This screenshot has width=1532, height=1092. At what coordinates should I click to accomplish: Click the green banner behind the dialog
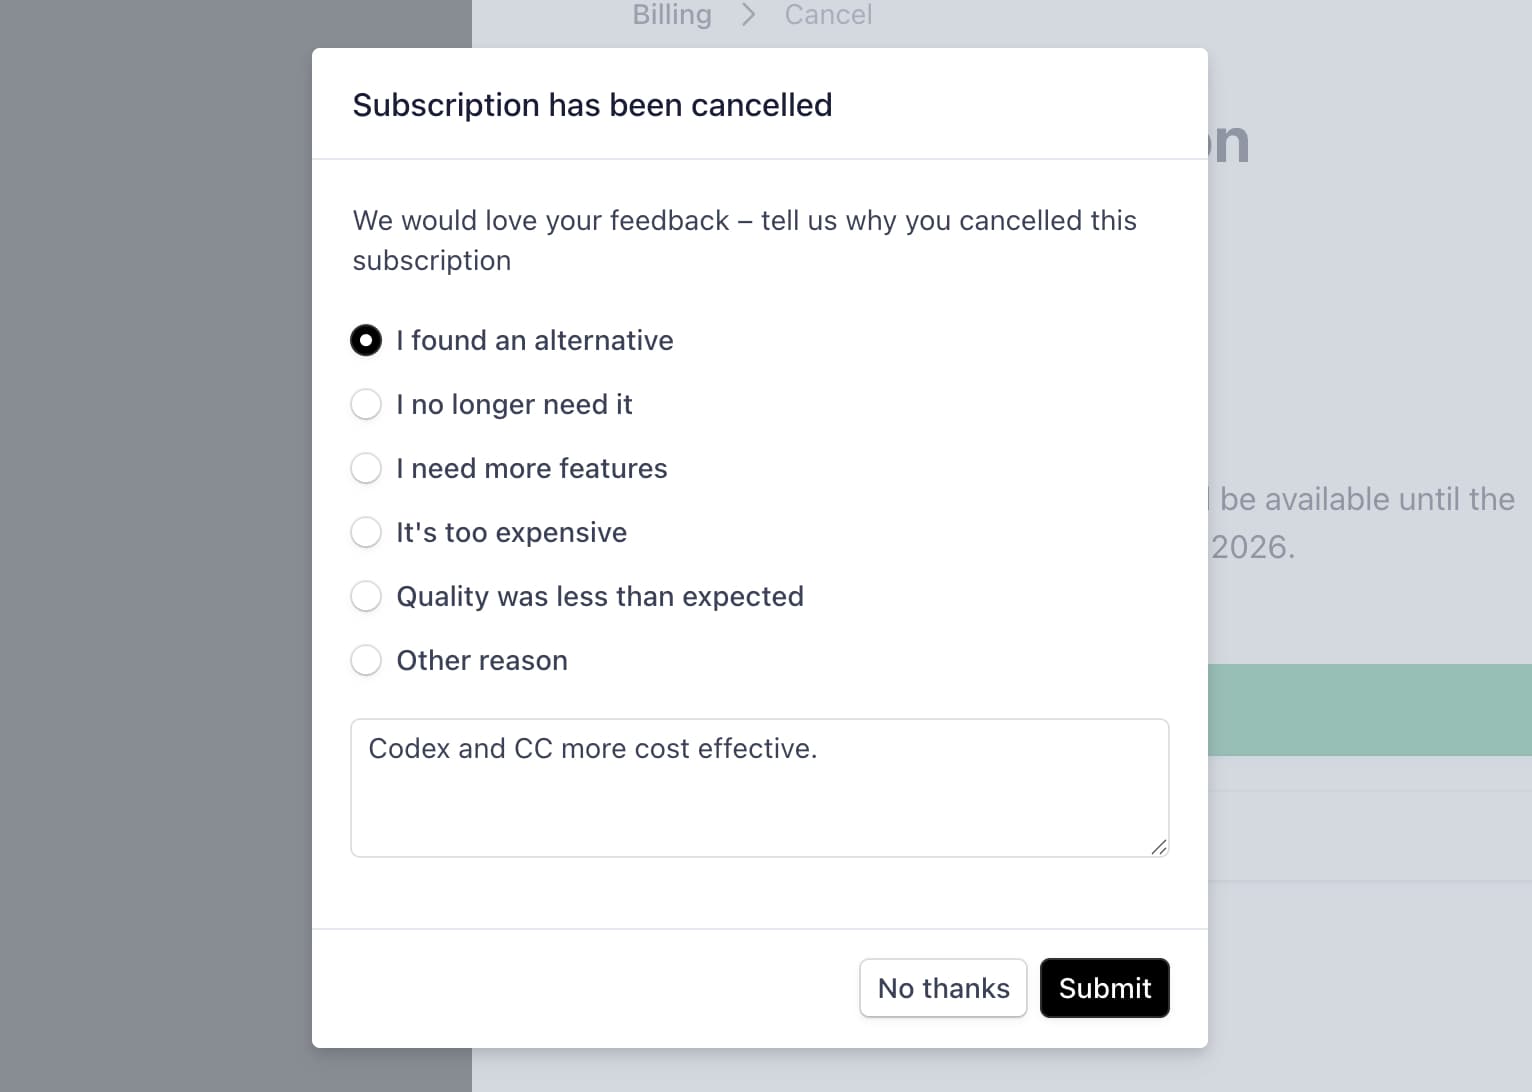pyautogui.click(x=1369, y=710)
